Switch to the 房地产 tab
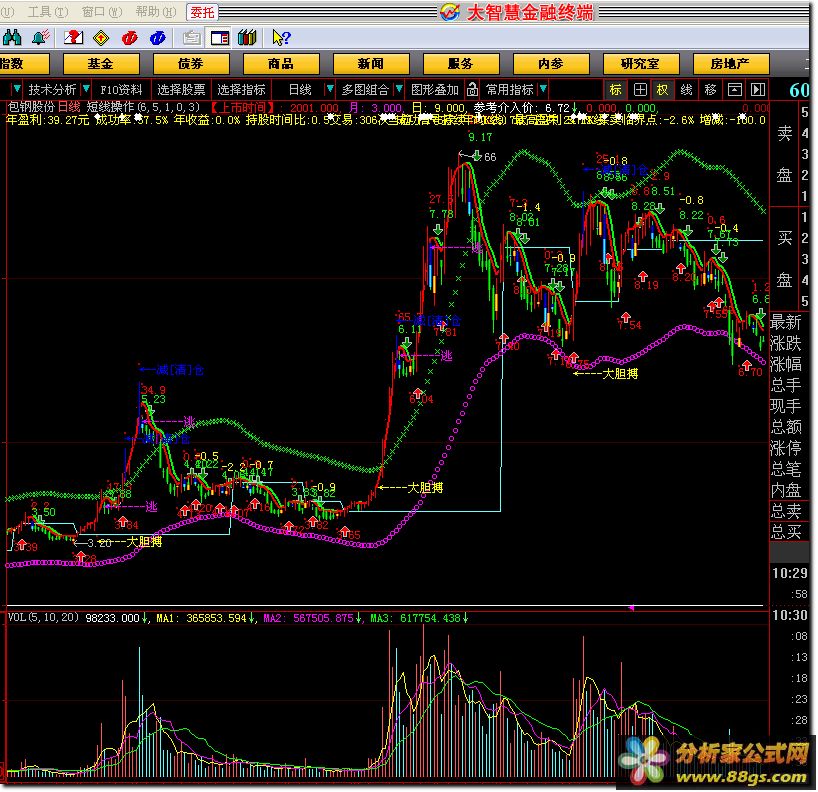This screenshot has width=818, height=792. tap(731, 64)
